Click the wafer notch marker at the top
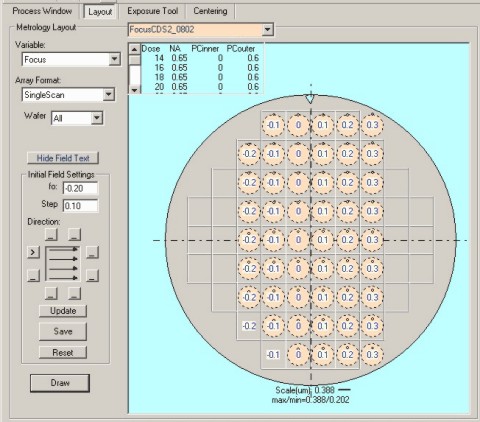This screenshot has width=480, height=422. coord(310,99)
